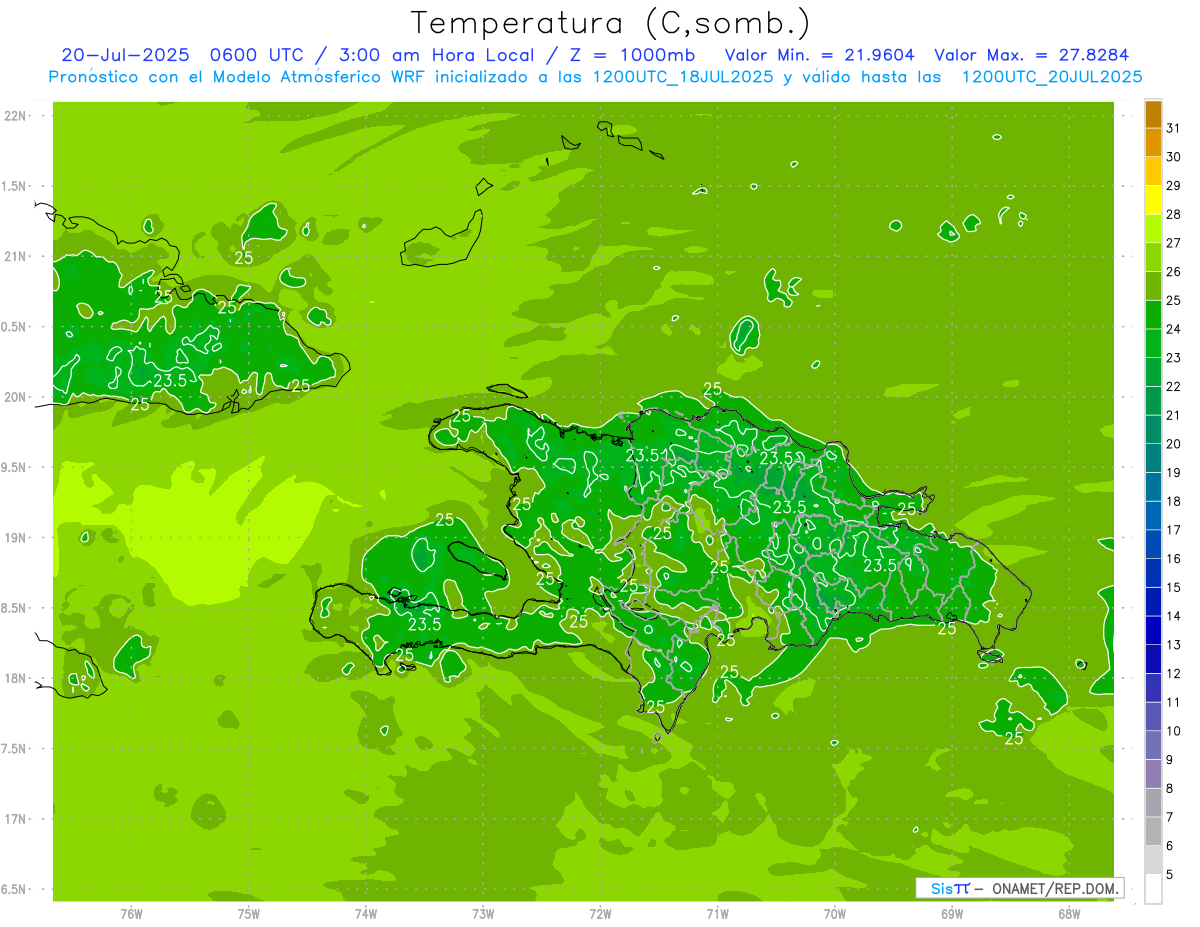Viewport: 1200px width, 927px height.
Task: Click the "19N" latitude label
Action: pos(14,538)
